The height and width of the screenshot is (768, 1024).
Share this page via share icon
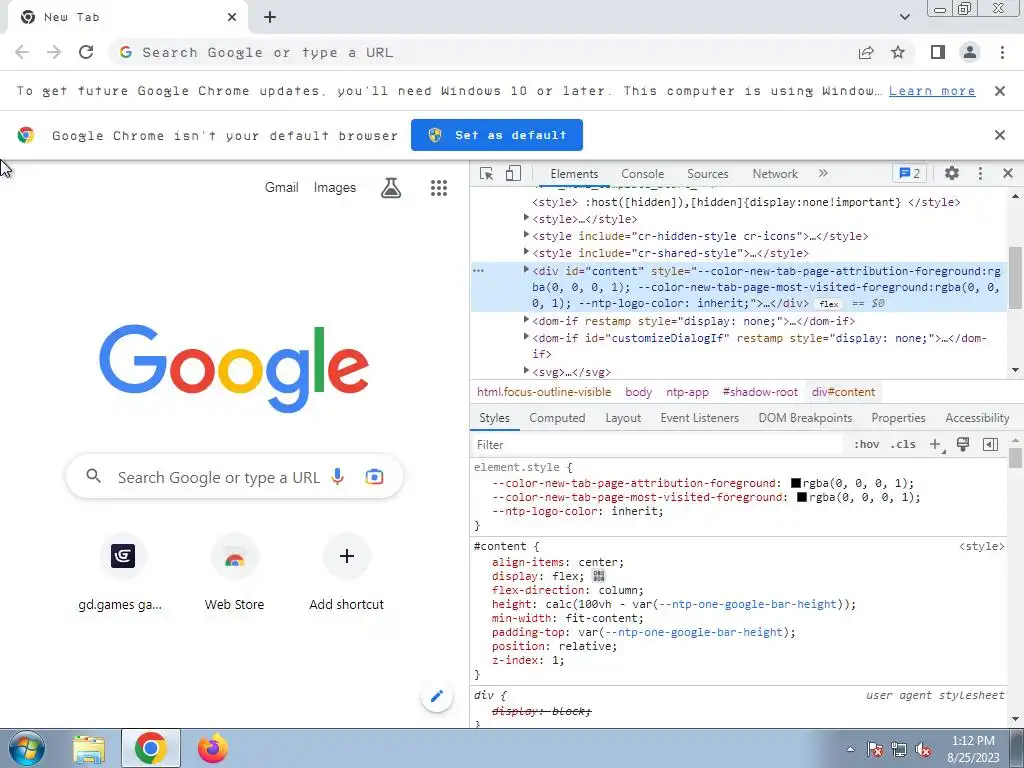[866, 52]
